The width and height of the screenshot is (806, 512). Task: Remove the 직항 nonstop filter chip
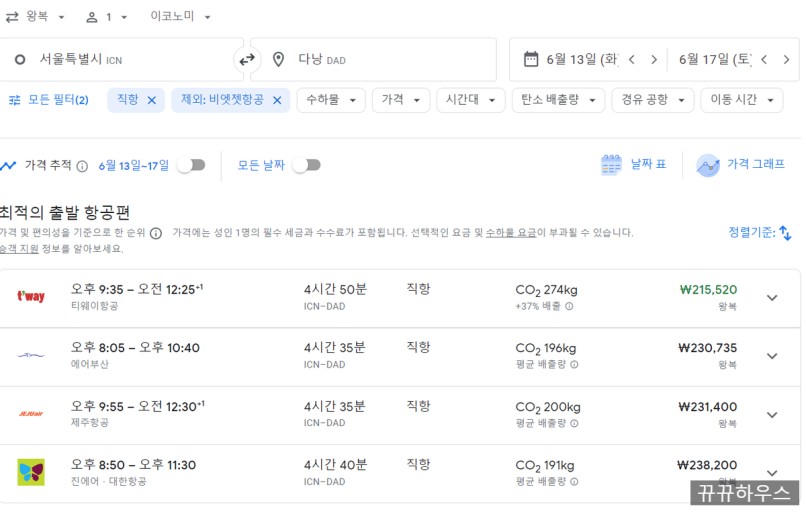click(152, 100)
